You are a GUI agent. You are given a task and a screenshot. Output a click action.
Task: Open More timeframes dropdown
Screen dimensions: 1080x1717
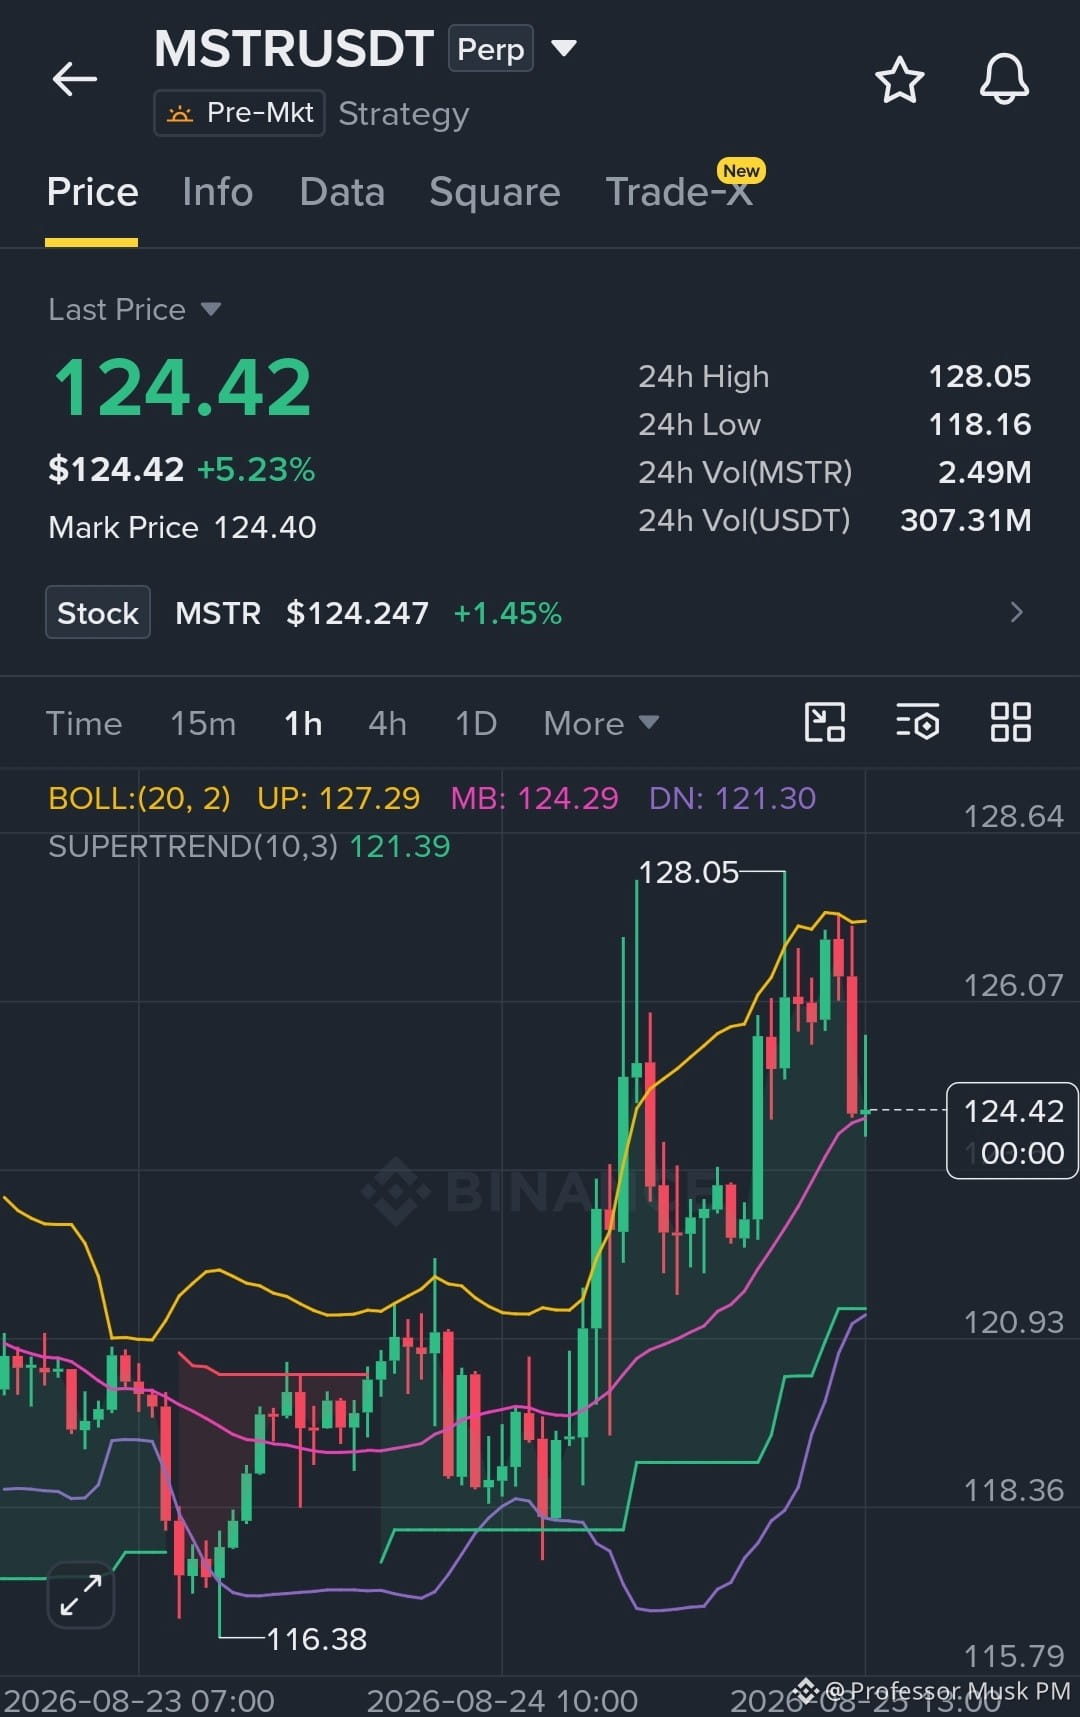[x=601, y=723]
